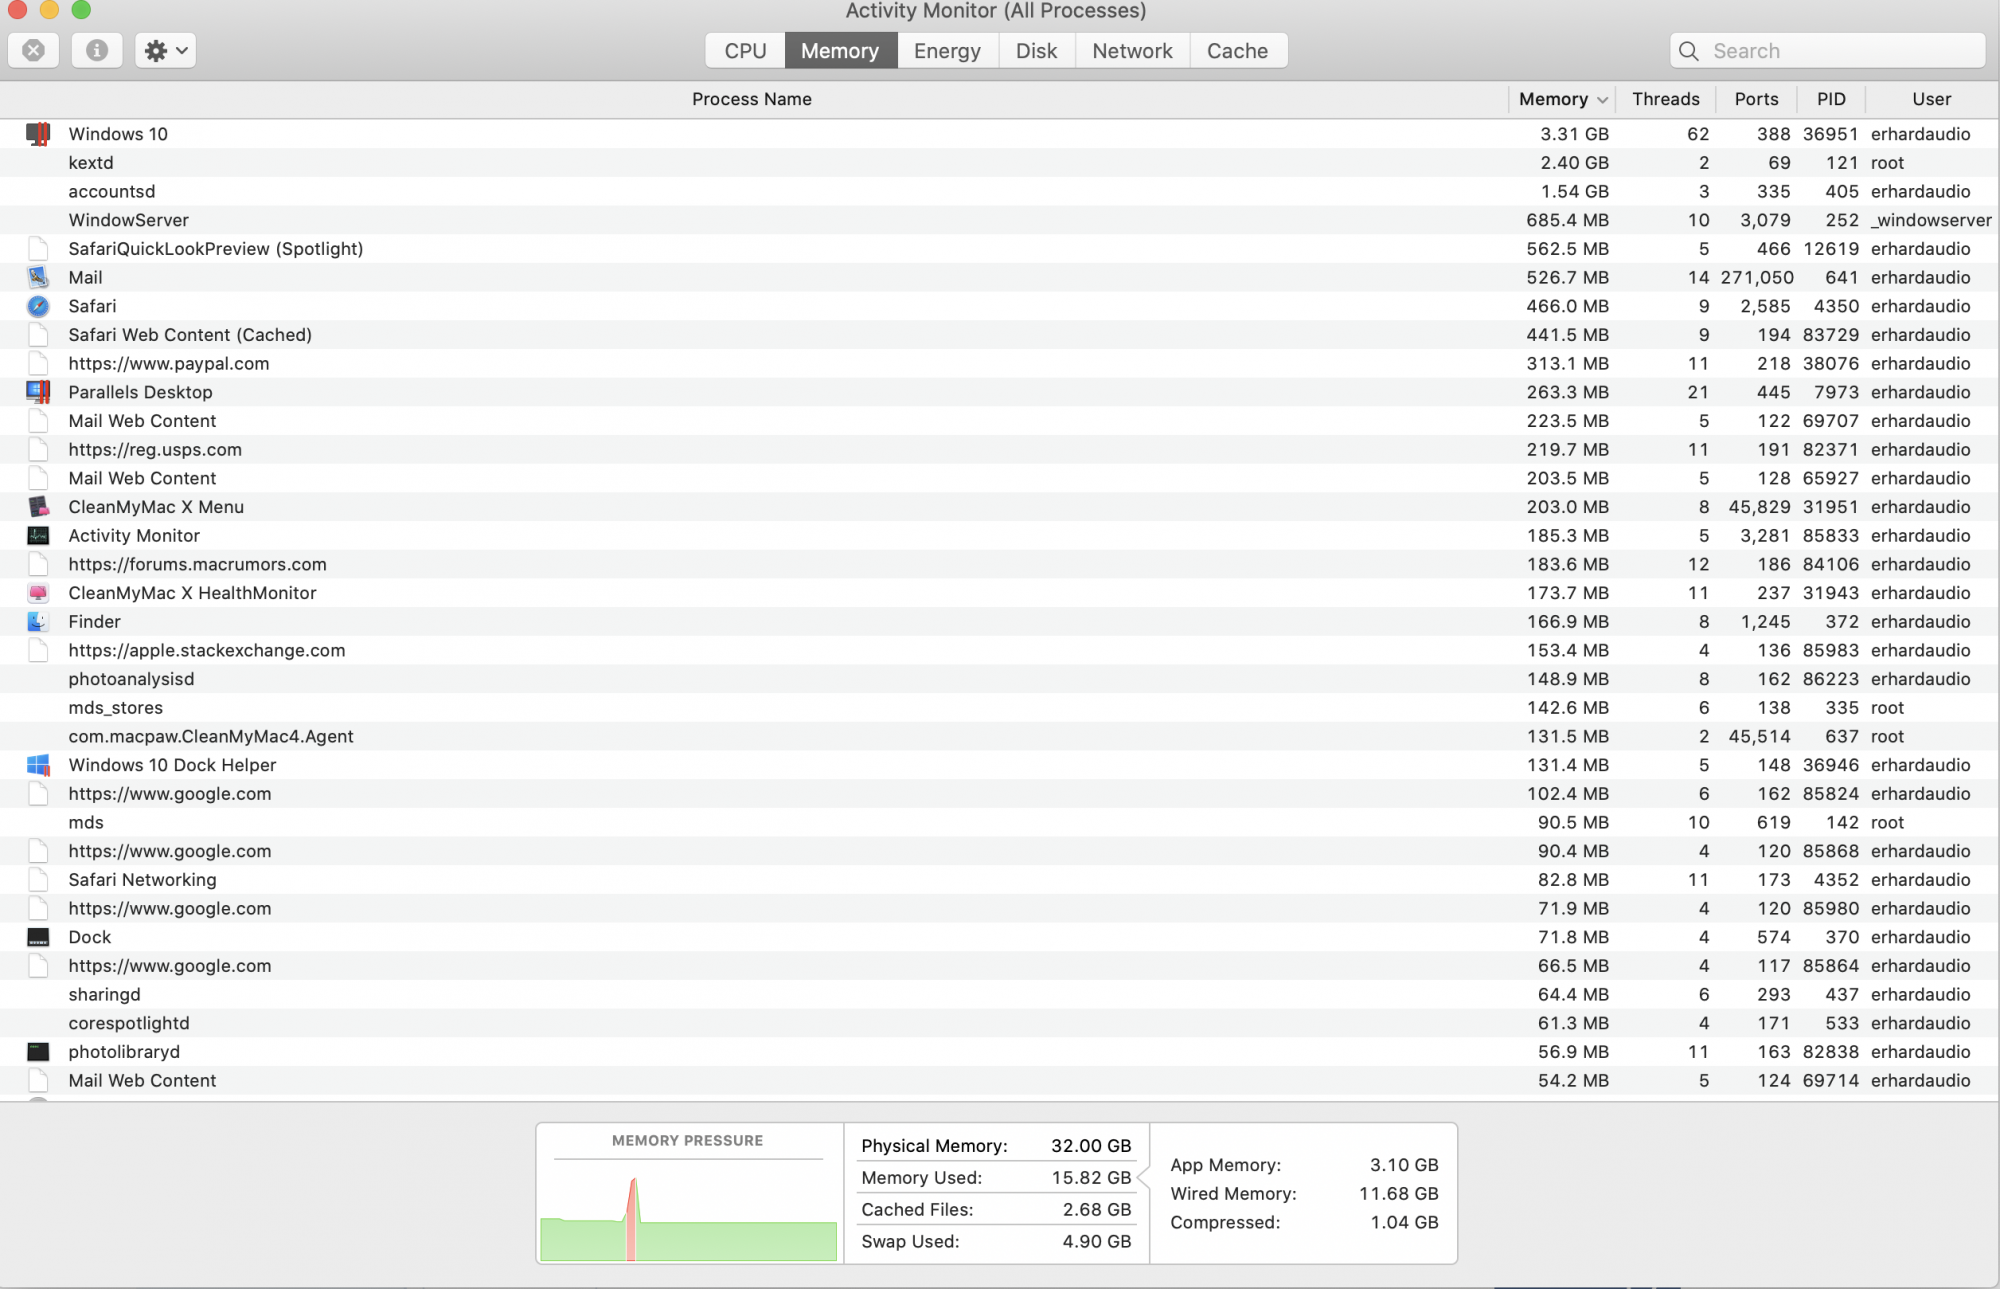This screenshot has height=1289, width=2000.
Task: Click the Compressed 1.04 GB value
Action: coord(1404,1223)
